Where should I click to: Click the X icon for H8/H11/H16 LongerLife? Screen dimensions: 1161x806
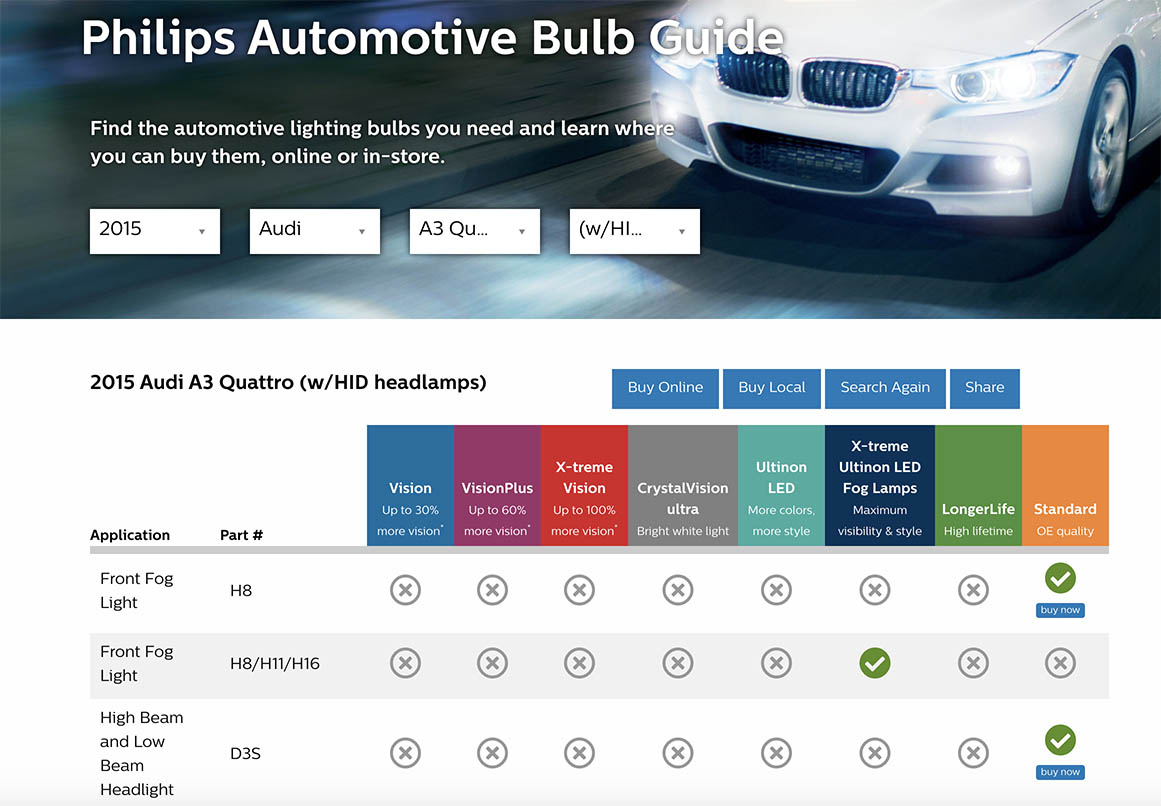pyautogui.click(x=973, y=663)
